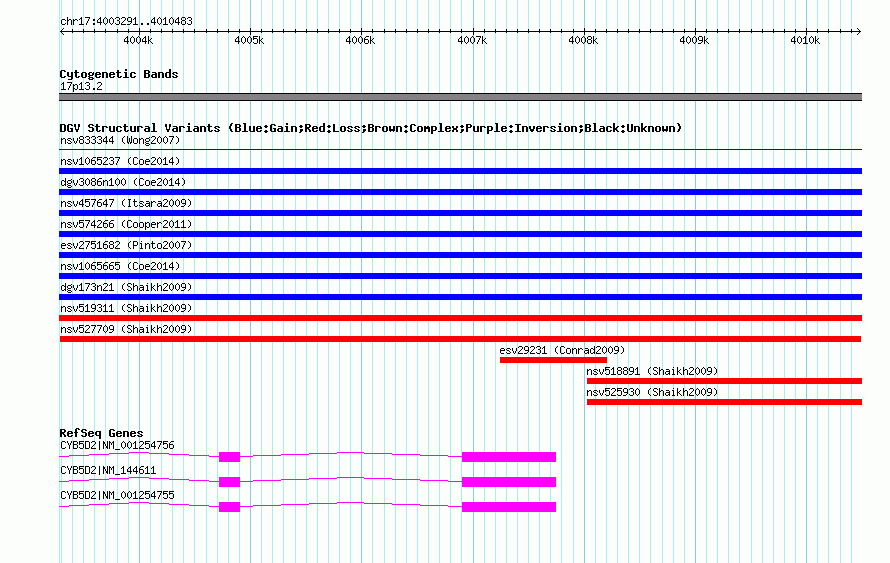Click the right arrowhead of the coordinate ruler
This screenshot has width=890, height=563.
[x=859, y=32]
